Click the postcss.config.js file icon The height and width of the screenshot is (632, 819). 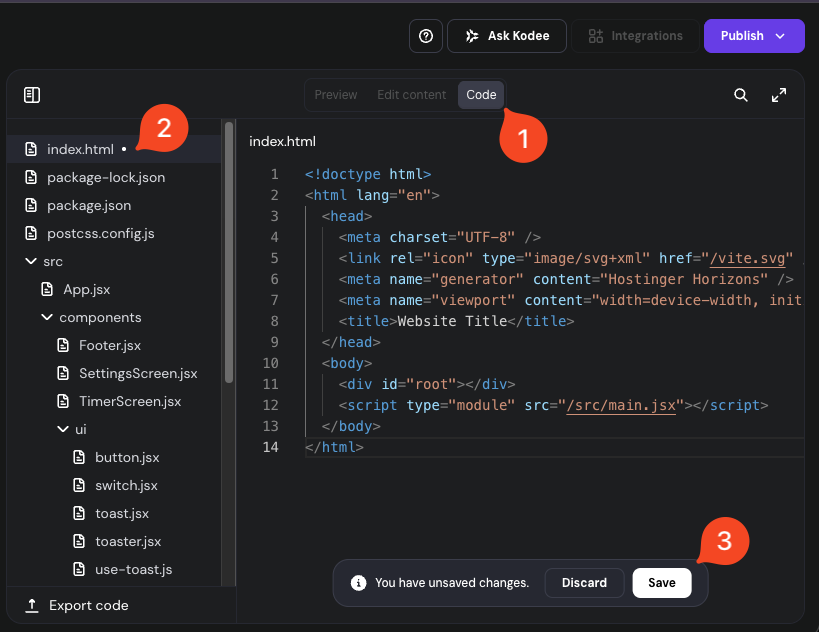31,233
